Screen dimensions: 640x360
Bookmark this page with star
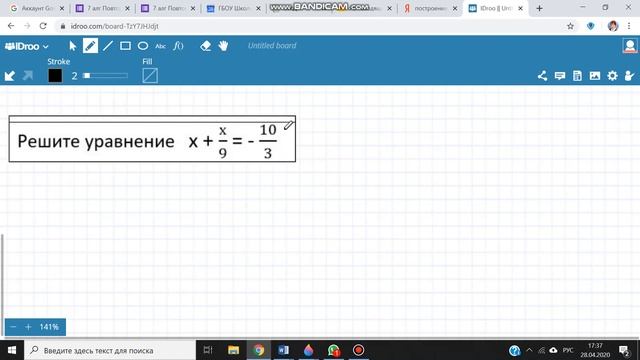click(570, 26)
